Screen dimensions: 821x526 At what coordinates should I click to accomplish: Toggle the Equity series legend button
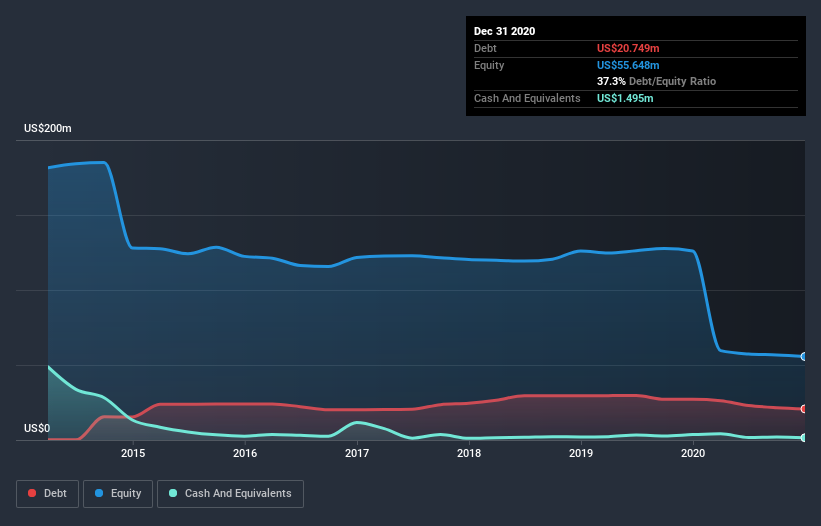pyautogui.click(x=118, y=494)
